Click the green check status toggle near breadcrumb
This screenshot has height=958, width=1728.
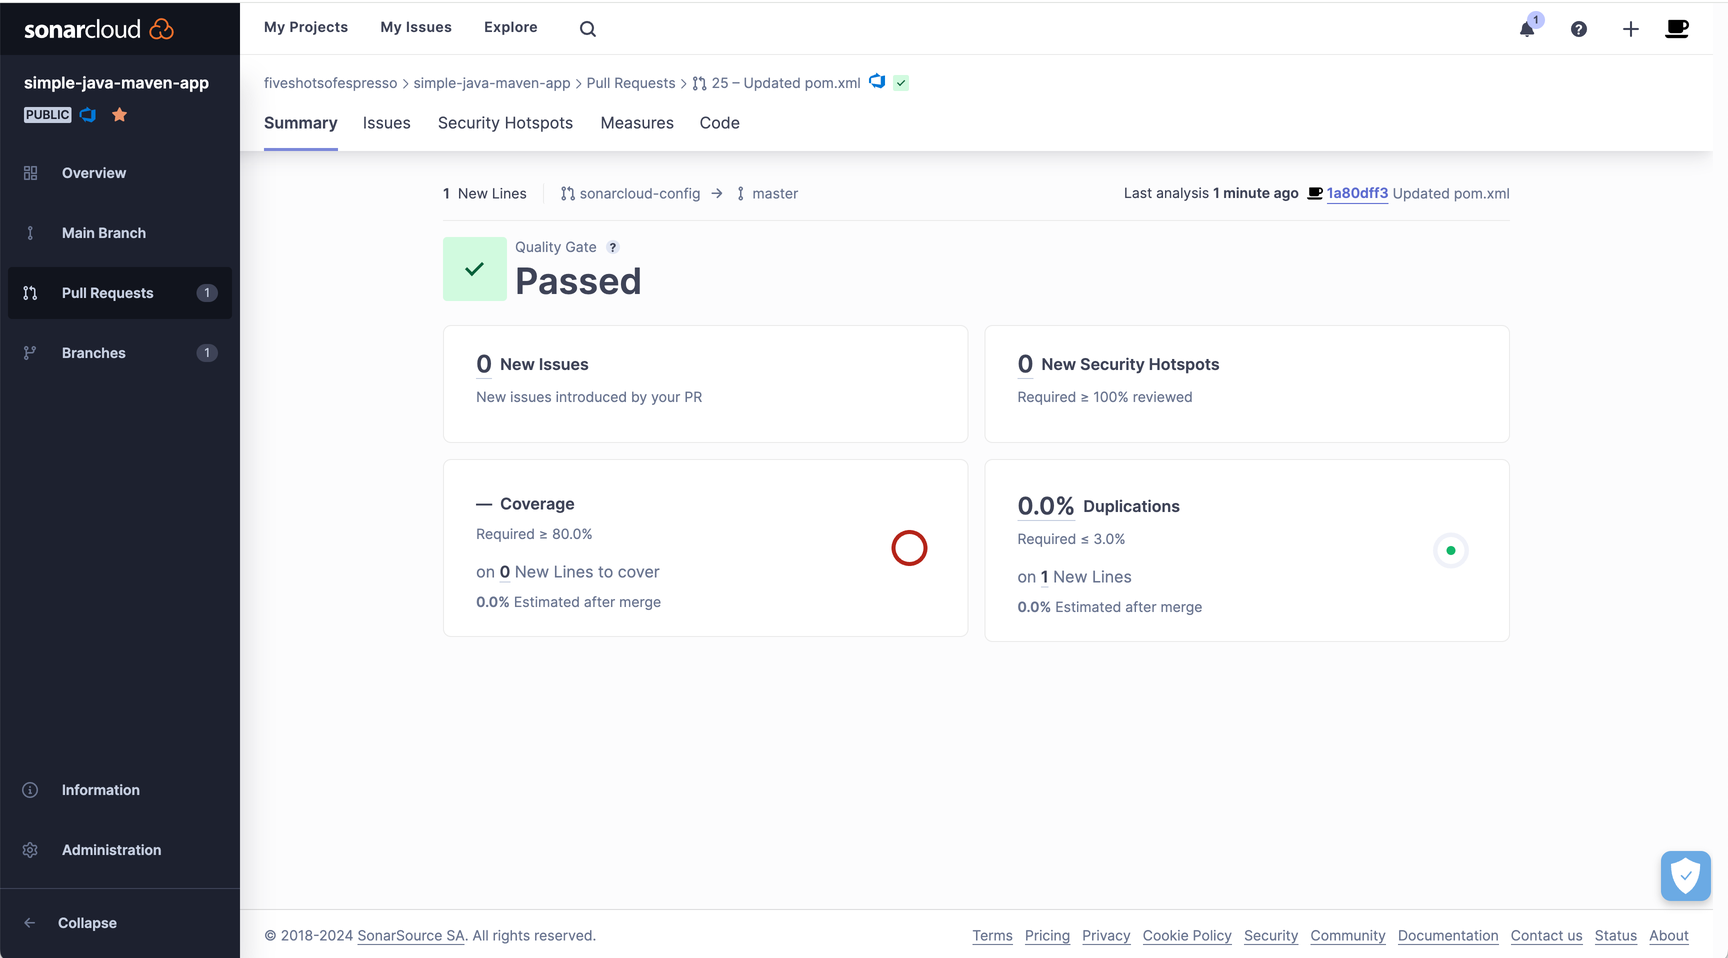[x=900, y=82]
